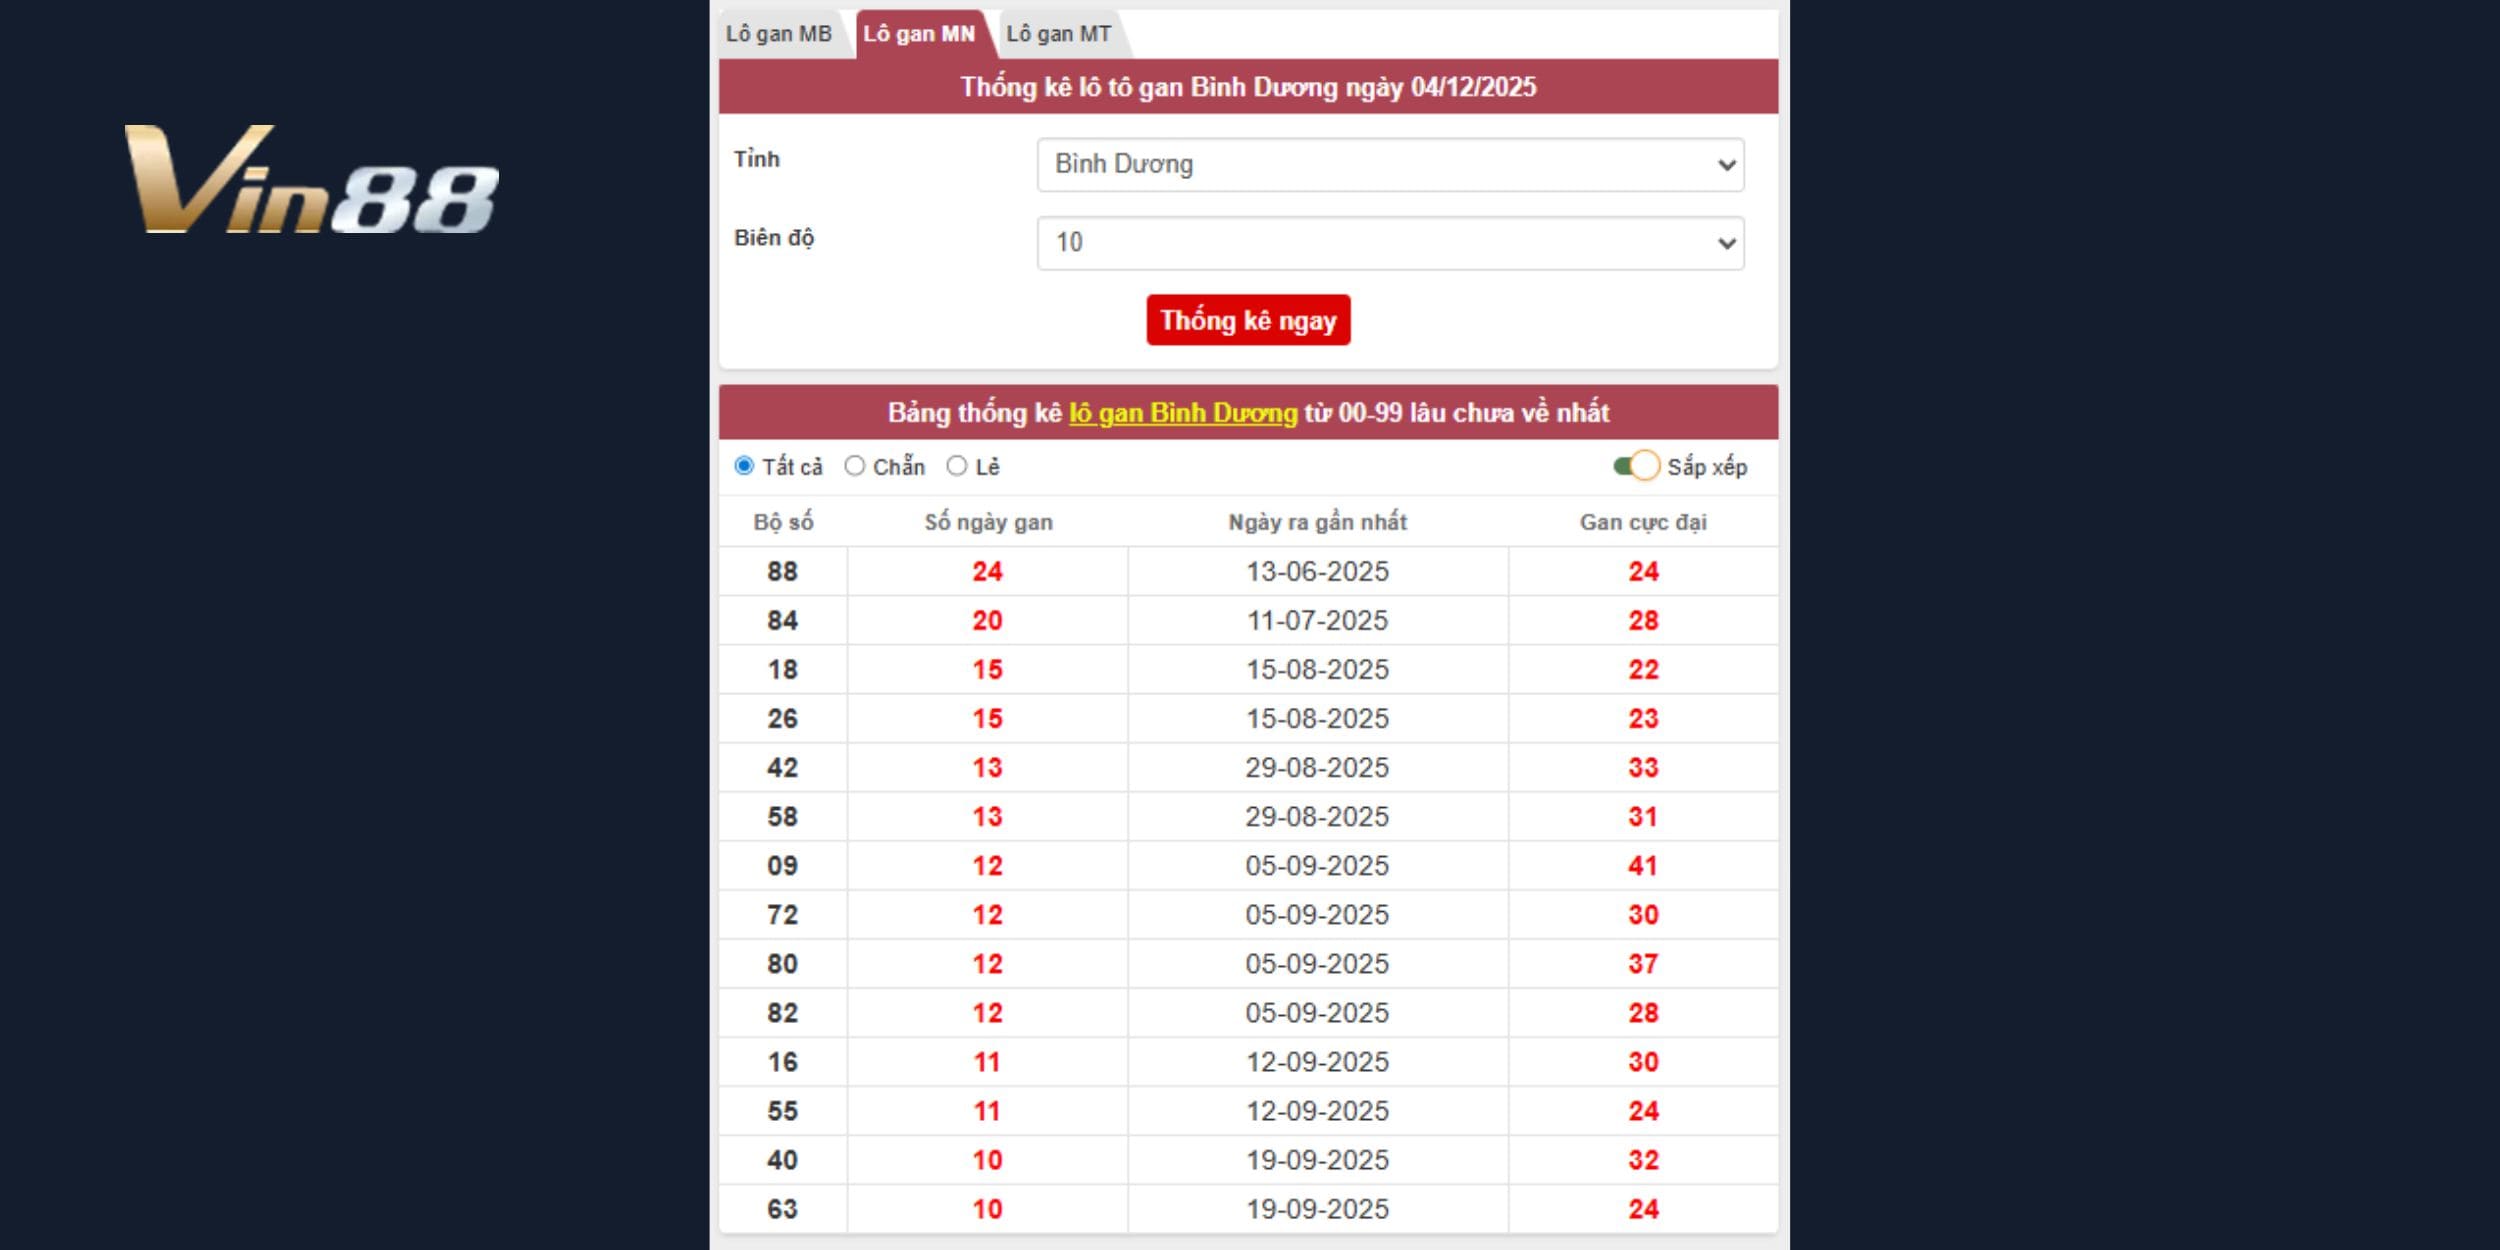
Task: Click the Thống kê ngay button
Action: (x=1248, y=320)
